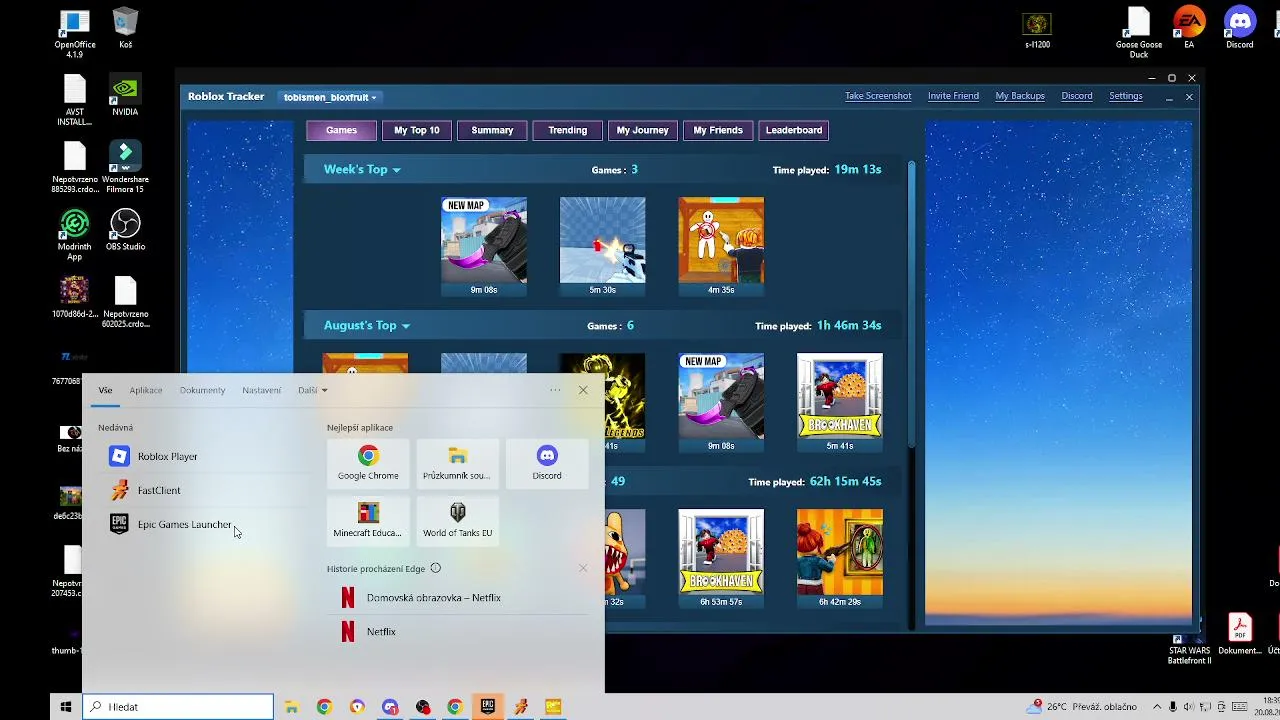
Task: Open the Windows Start menu
Action: [66, 707]
